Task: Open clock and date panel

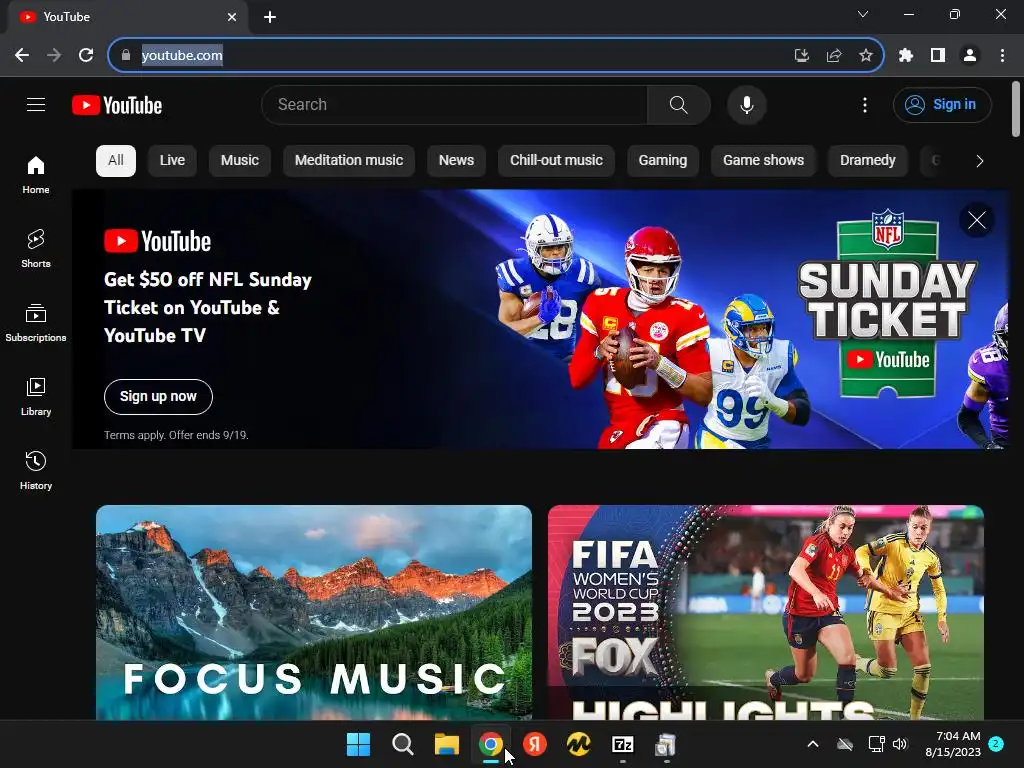Action: (953, 744)
